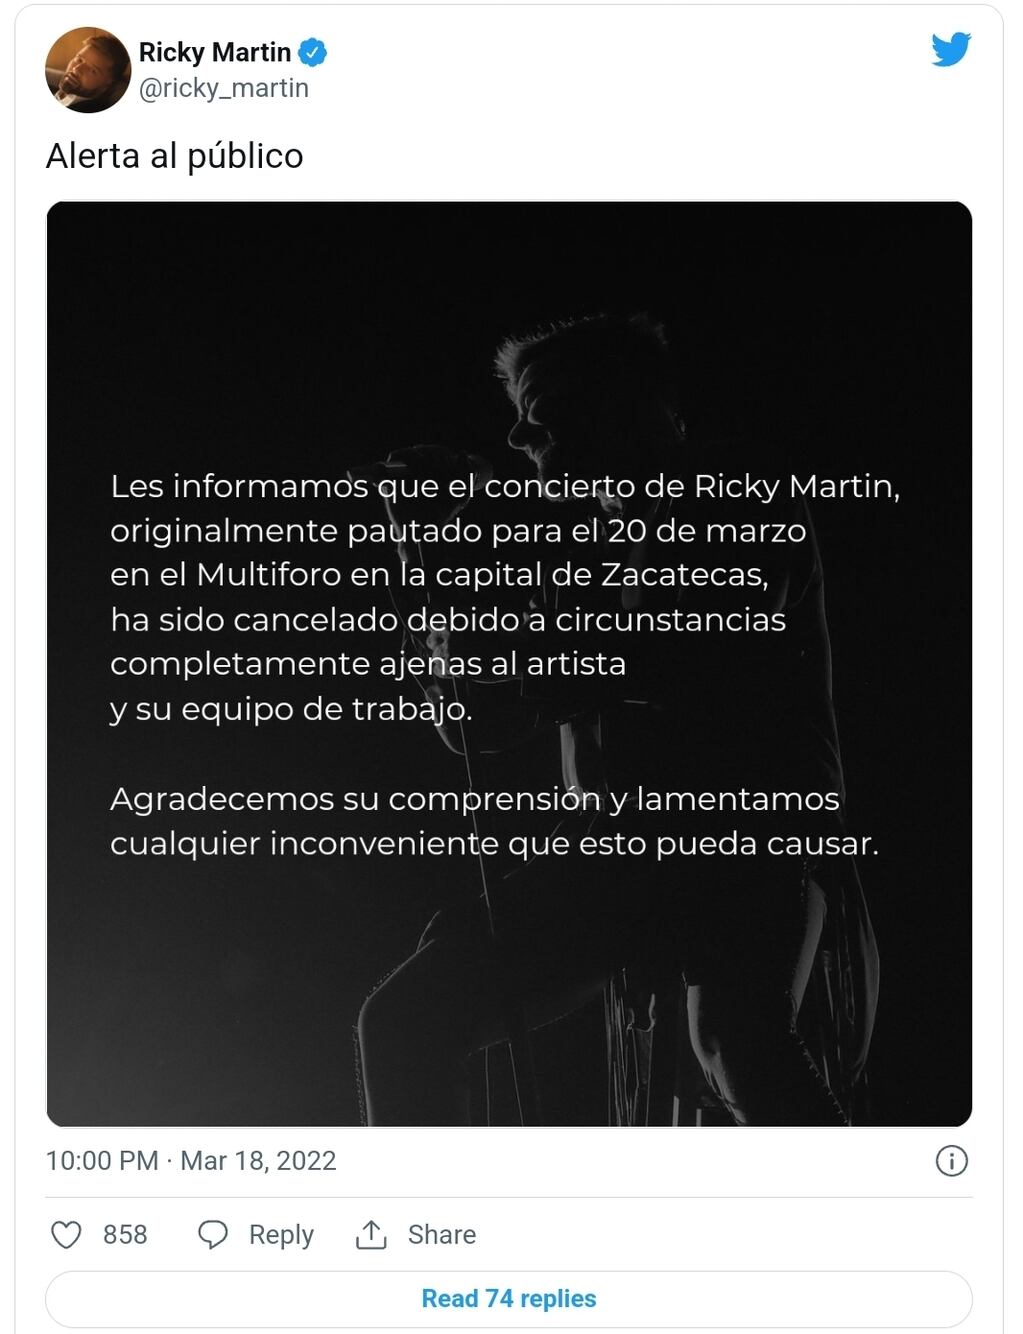Open the Twitter info circle icon
Image resolution: width=1023 pixels, height=1334 pixels.
point(951,1161)
